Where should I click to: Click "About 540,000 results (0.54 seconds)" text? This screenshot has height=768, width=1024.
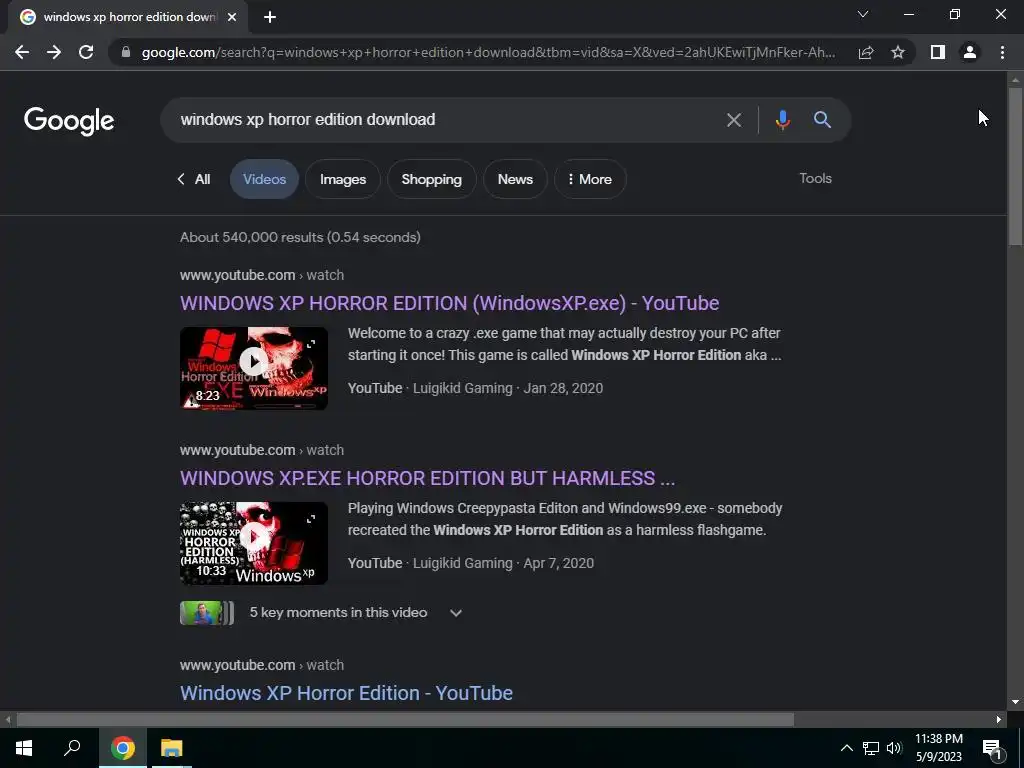[x=300, y=237]
